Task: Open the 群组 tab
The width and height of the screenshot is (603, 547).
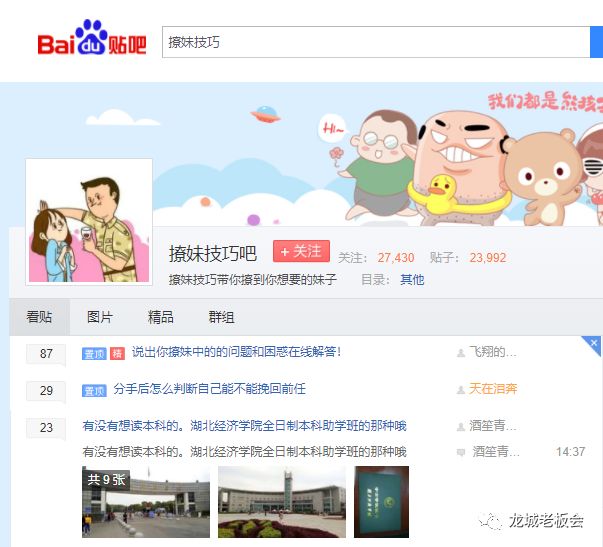Action: 222,317
